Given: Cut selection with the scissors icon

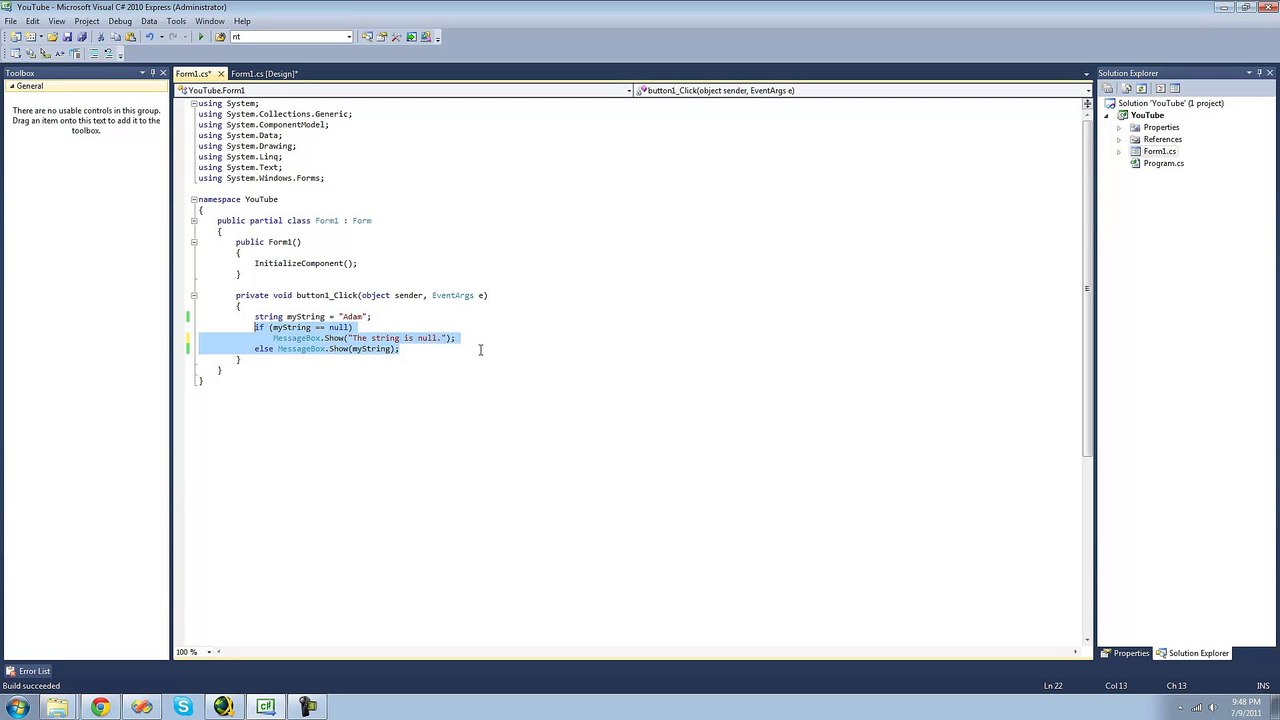Looking at the screenshot, I should click(x=101, y=37).
